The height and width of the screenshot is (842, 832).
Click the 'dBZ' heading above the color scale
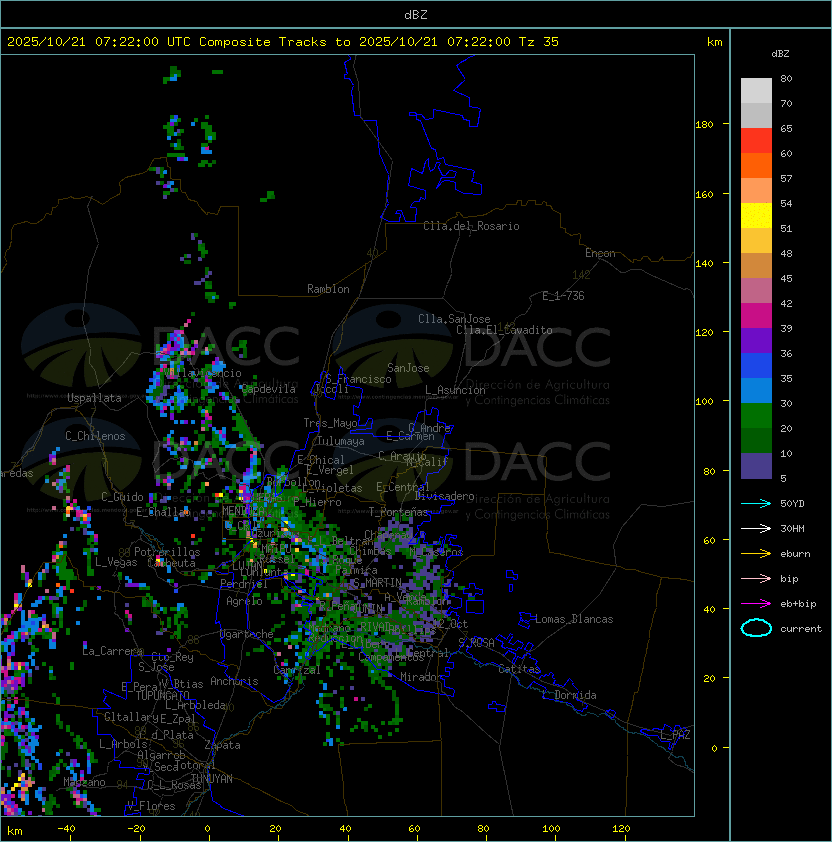pos(780,54)
